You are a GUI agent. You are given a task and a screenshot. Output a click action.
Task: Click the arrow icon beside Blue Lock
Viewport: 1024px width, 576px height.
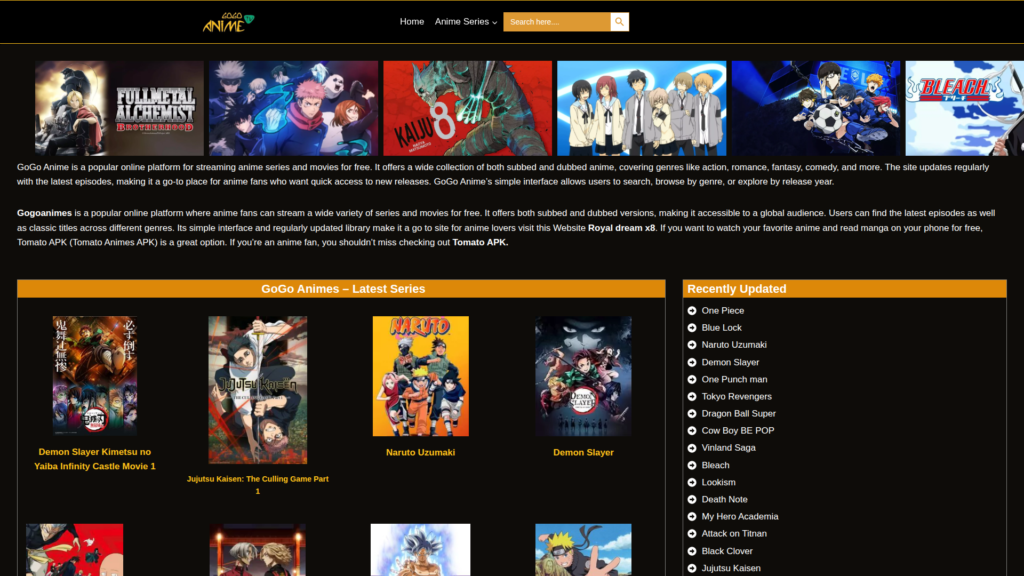692,328
